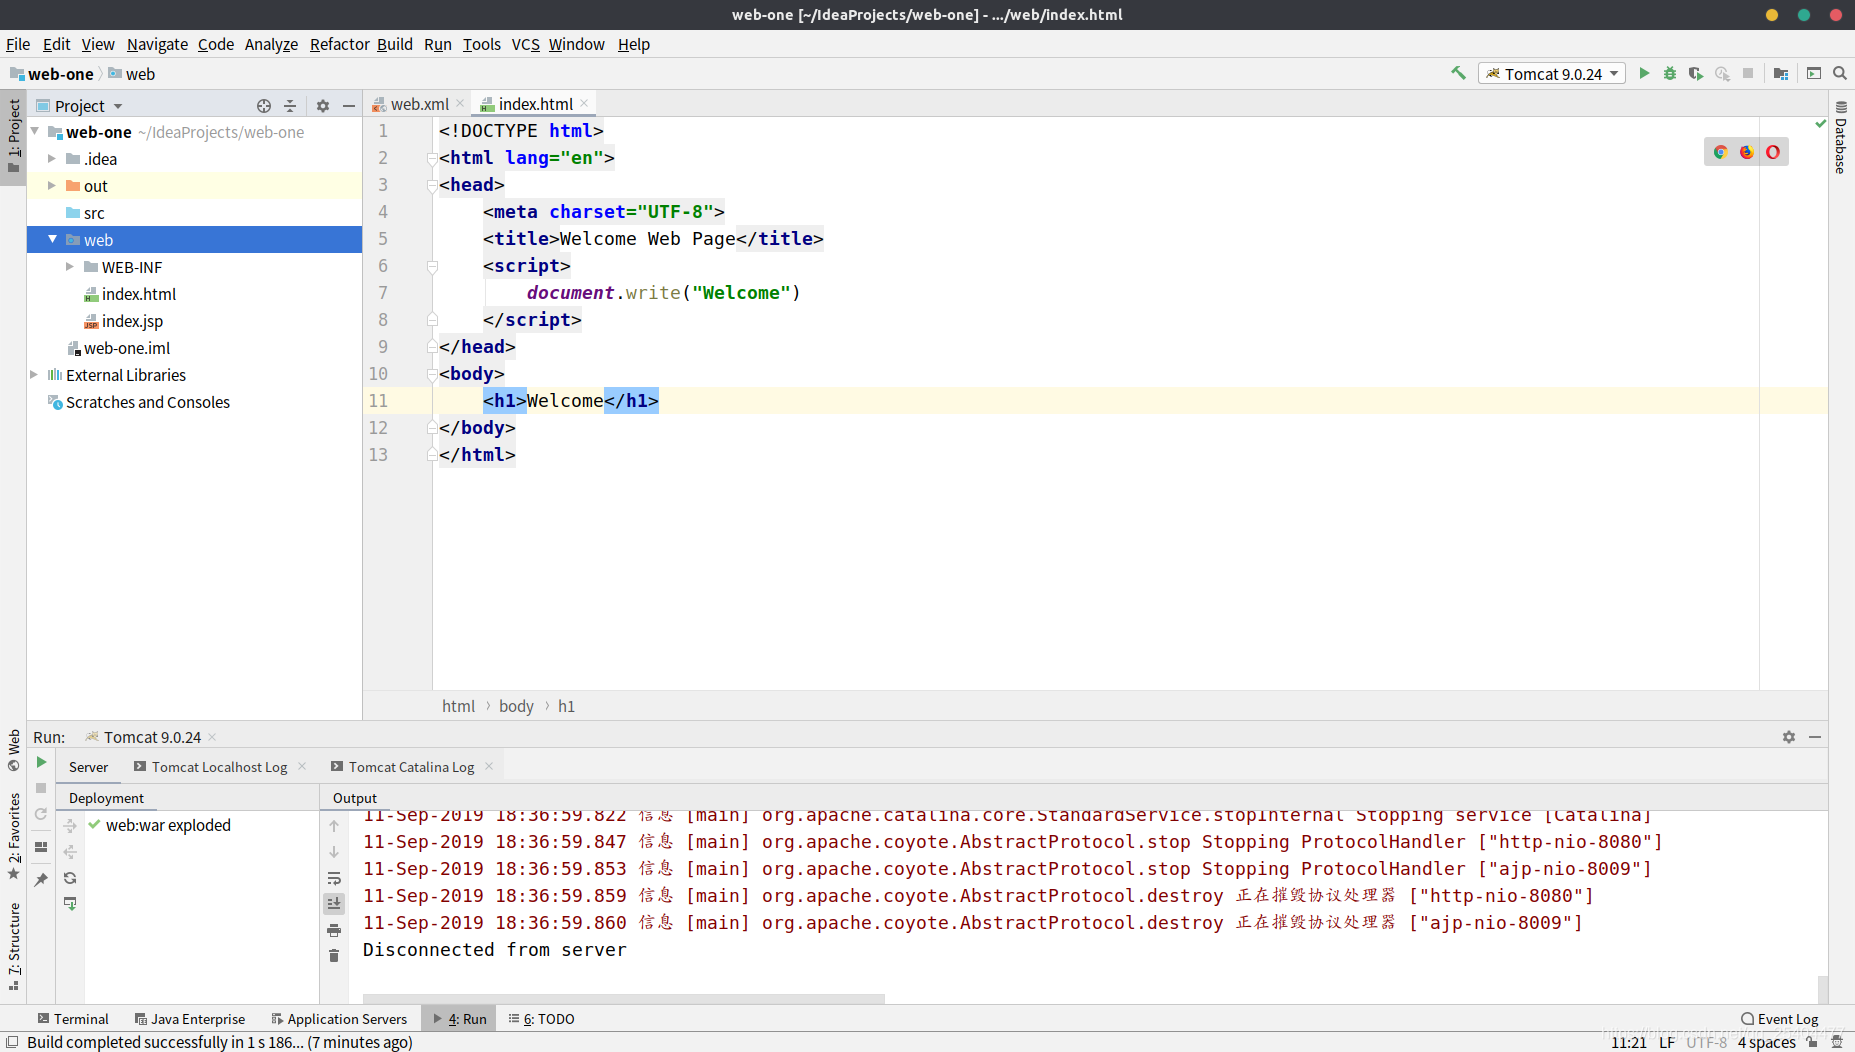The image size is (1855, 1052).
Task: Select web-one.iml in the project tree
Action: coord(127,348)
